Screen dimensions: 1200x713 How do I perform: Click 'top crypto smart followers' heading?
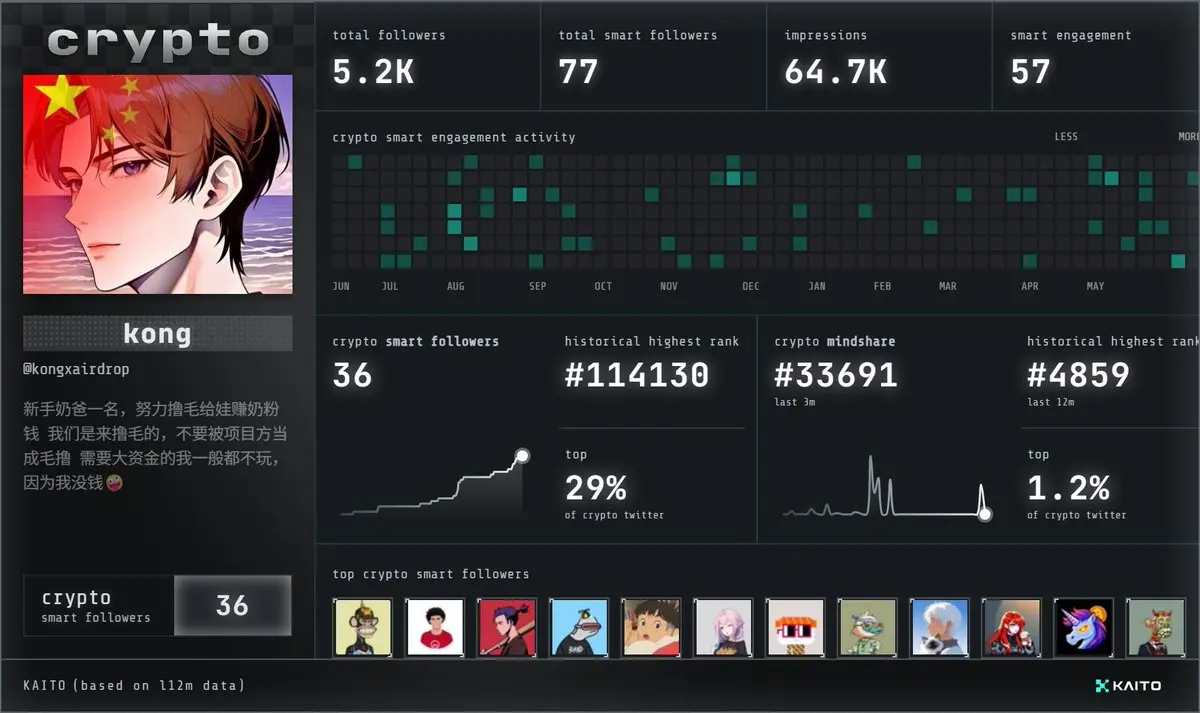pos(431,574)
